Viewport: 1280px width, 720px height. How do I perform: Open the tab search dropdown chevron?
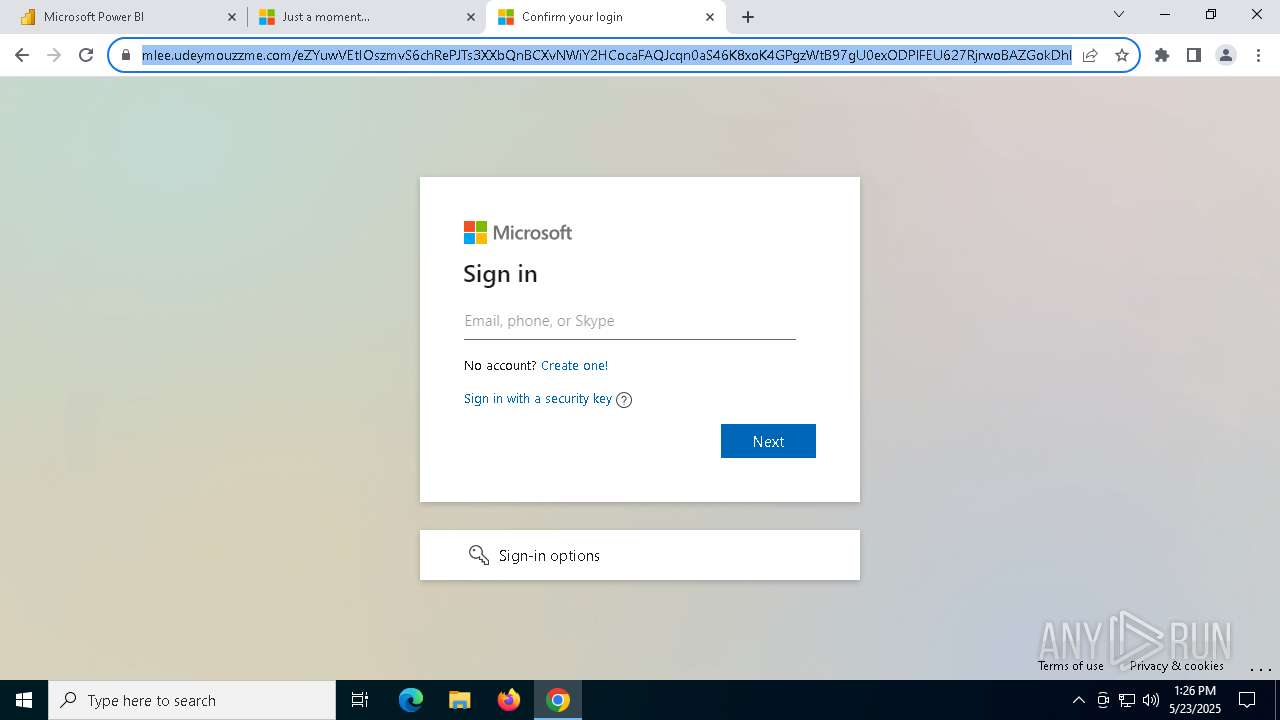point(1119,15)
